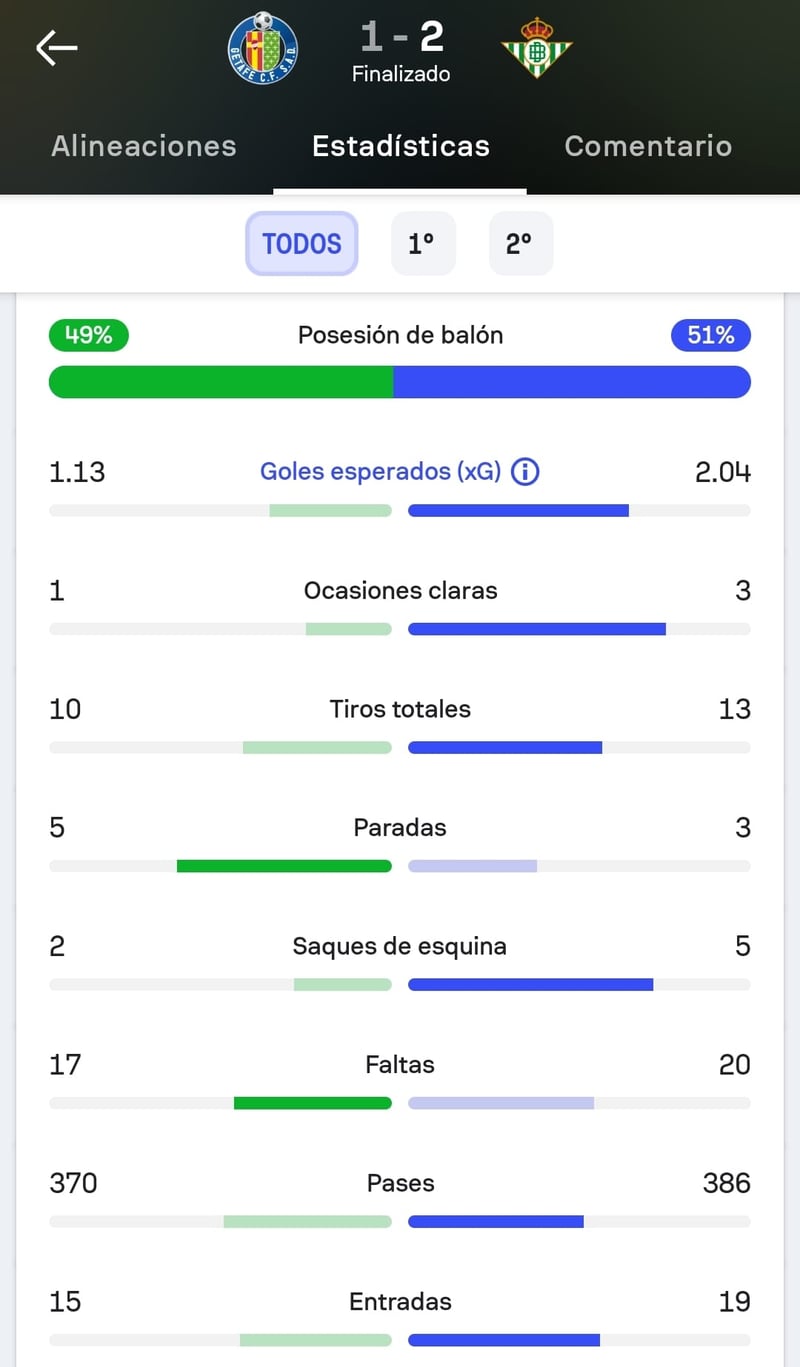
Task: Tap the 1 - 2 final score
Action: click(401, 36)
